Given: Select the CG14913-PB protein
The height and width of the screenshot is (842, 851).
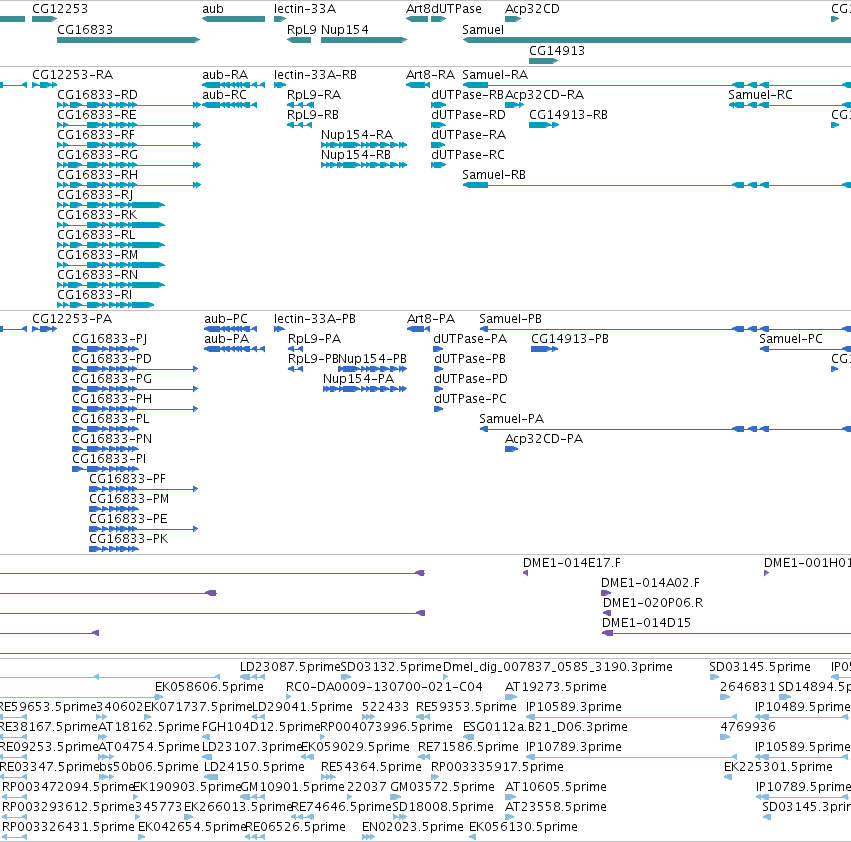Looking at the screenshot, I should tap(570, 339).
